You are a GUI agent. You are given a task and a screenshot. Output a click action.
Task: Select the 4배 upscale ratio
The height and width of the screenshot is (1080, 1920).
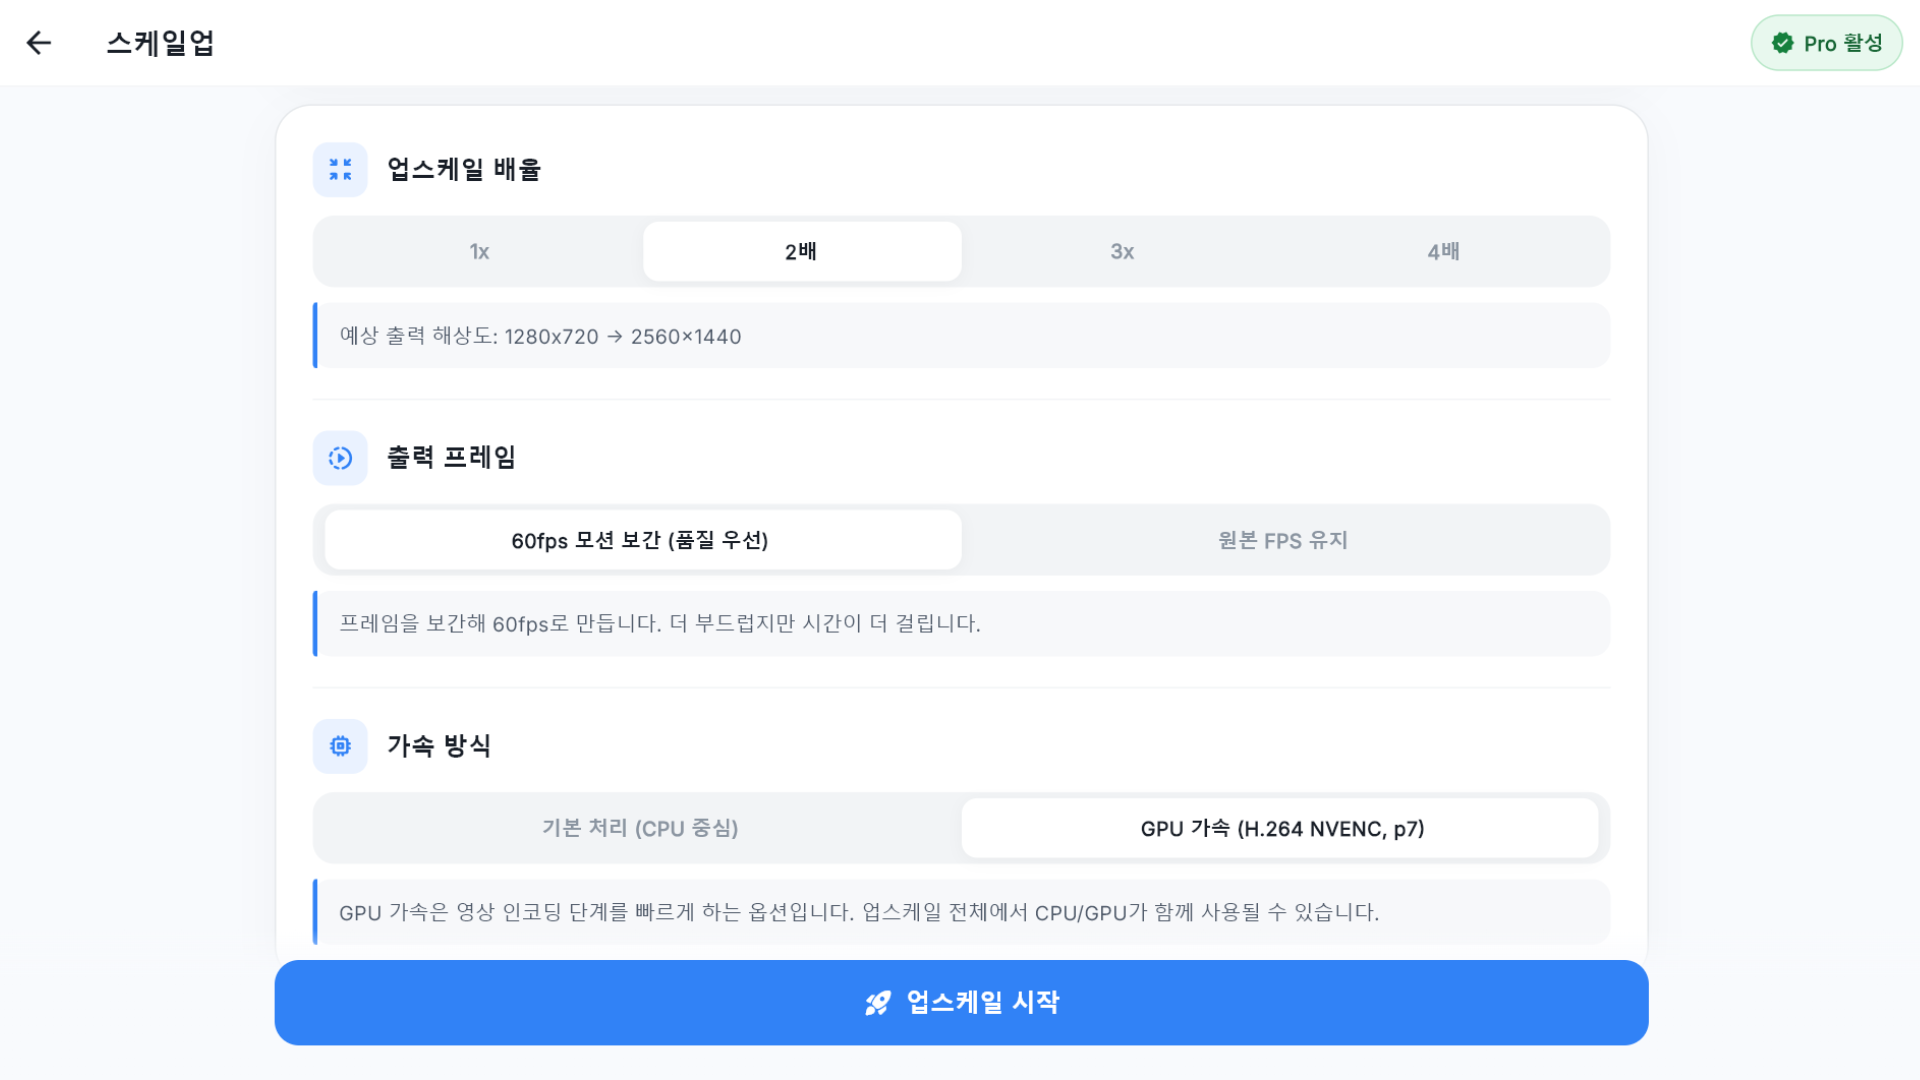pos(1443,251)
